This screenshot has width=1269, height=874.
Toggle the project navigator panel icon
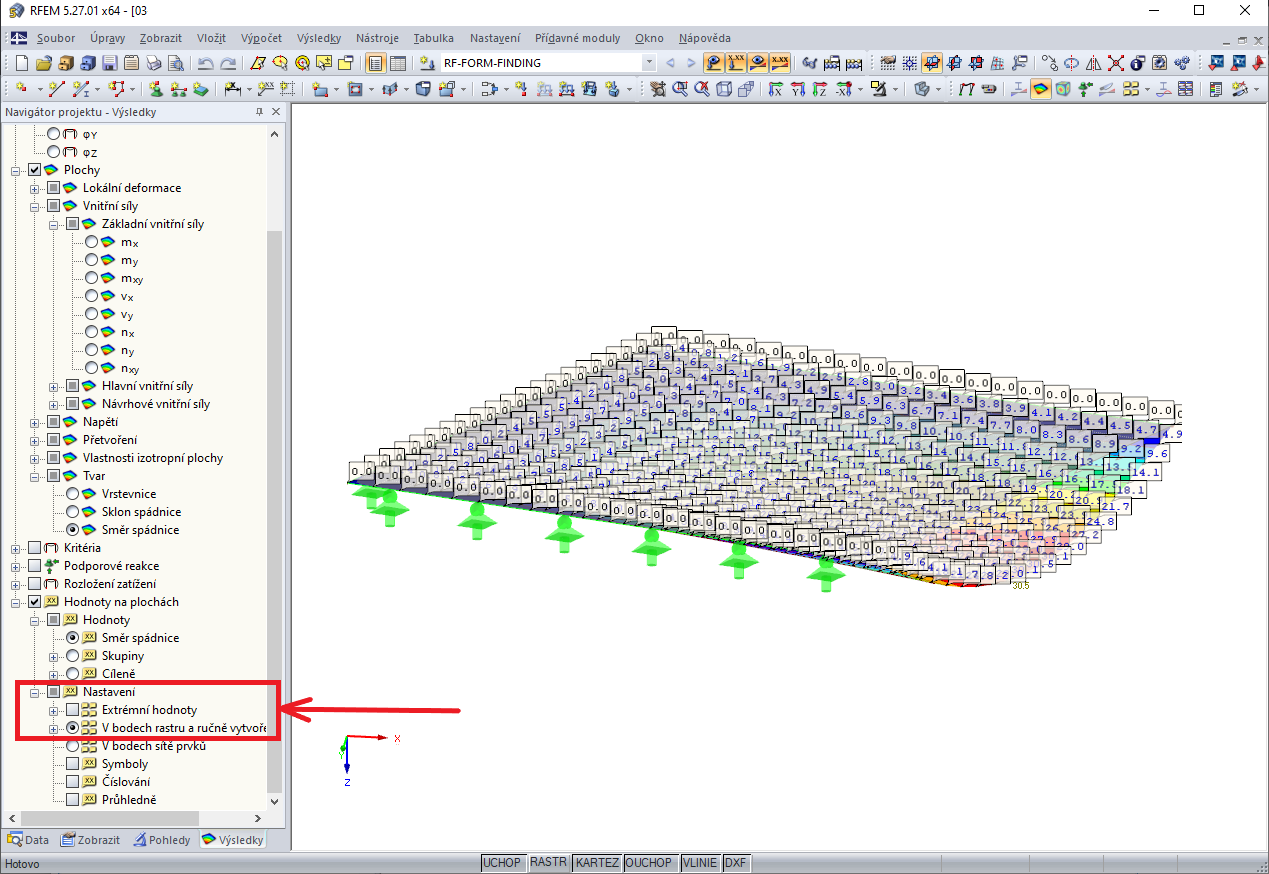(375, 63)
